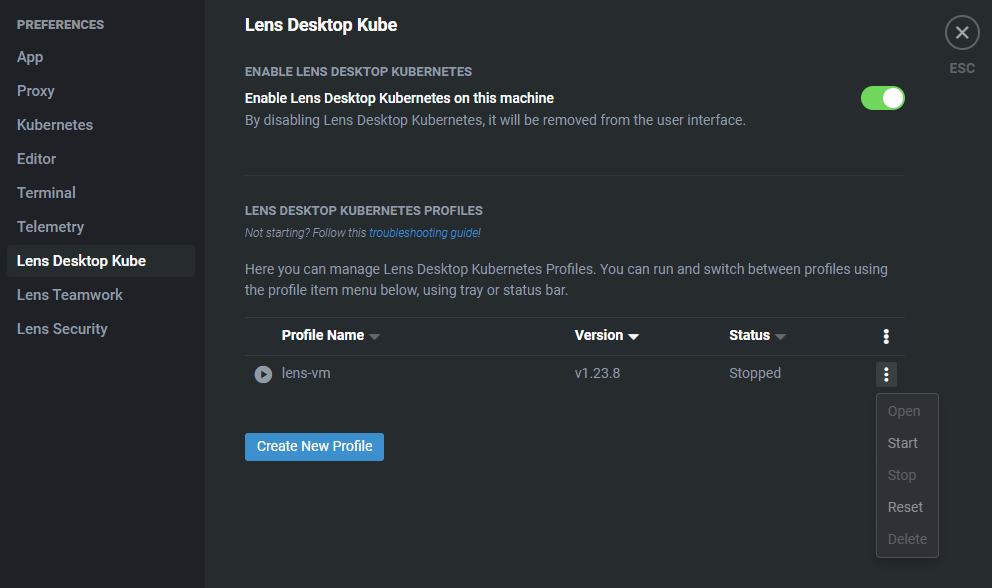Sort by the Status column arrow
Image resolution: width=992 pixels, height=588 pixels.
tap(780, 337)
